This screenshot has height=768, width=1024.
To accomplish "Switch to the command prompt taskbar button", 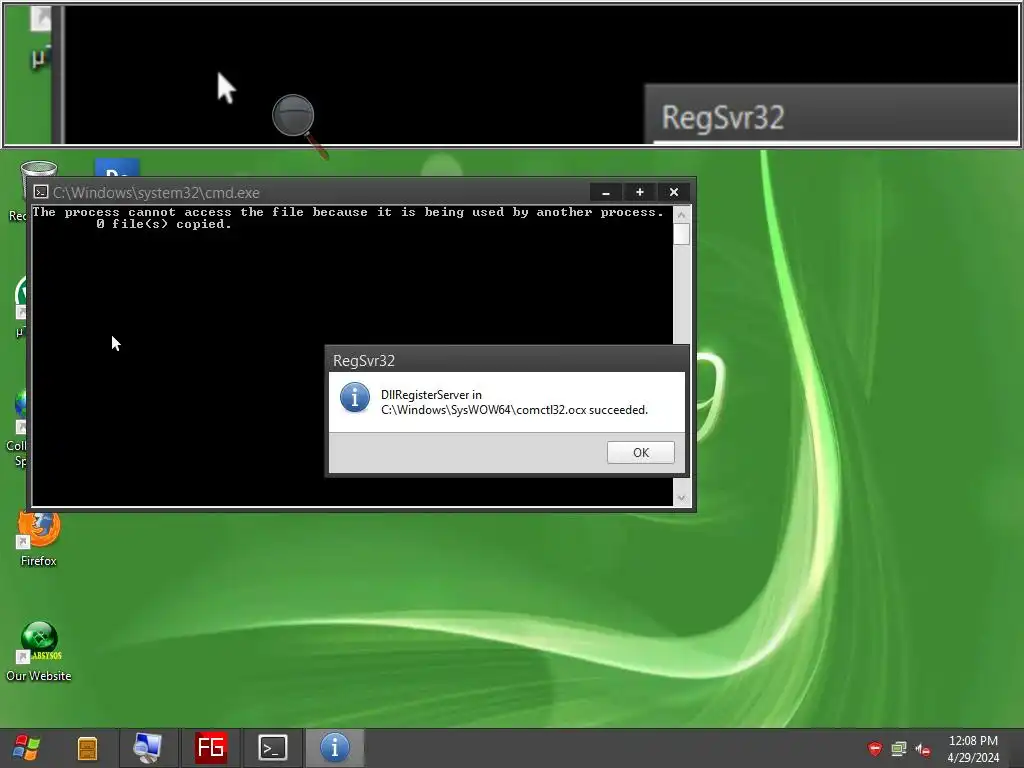I will 272,748.
